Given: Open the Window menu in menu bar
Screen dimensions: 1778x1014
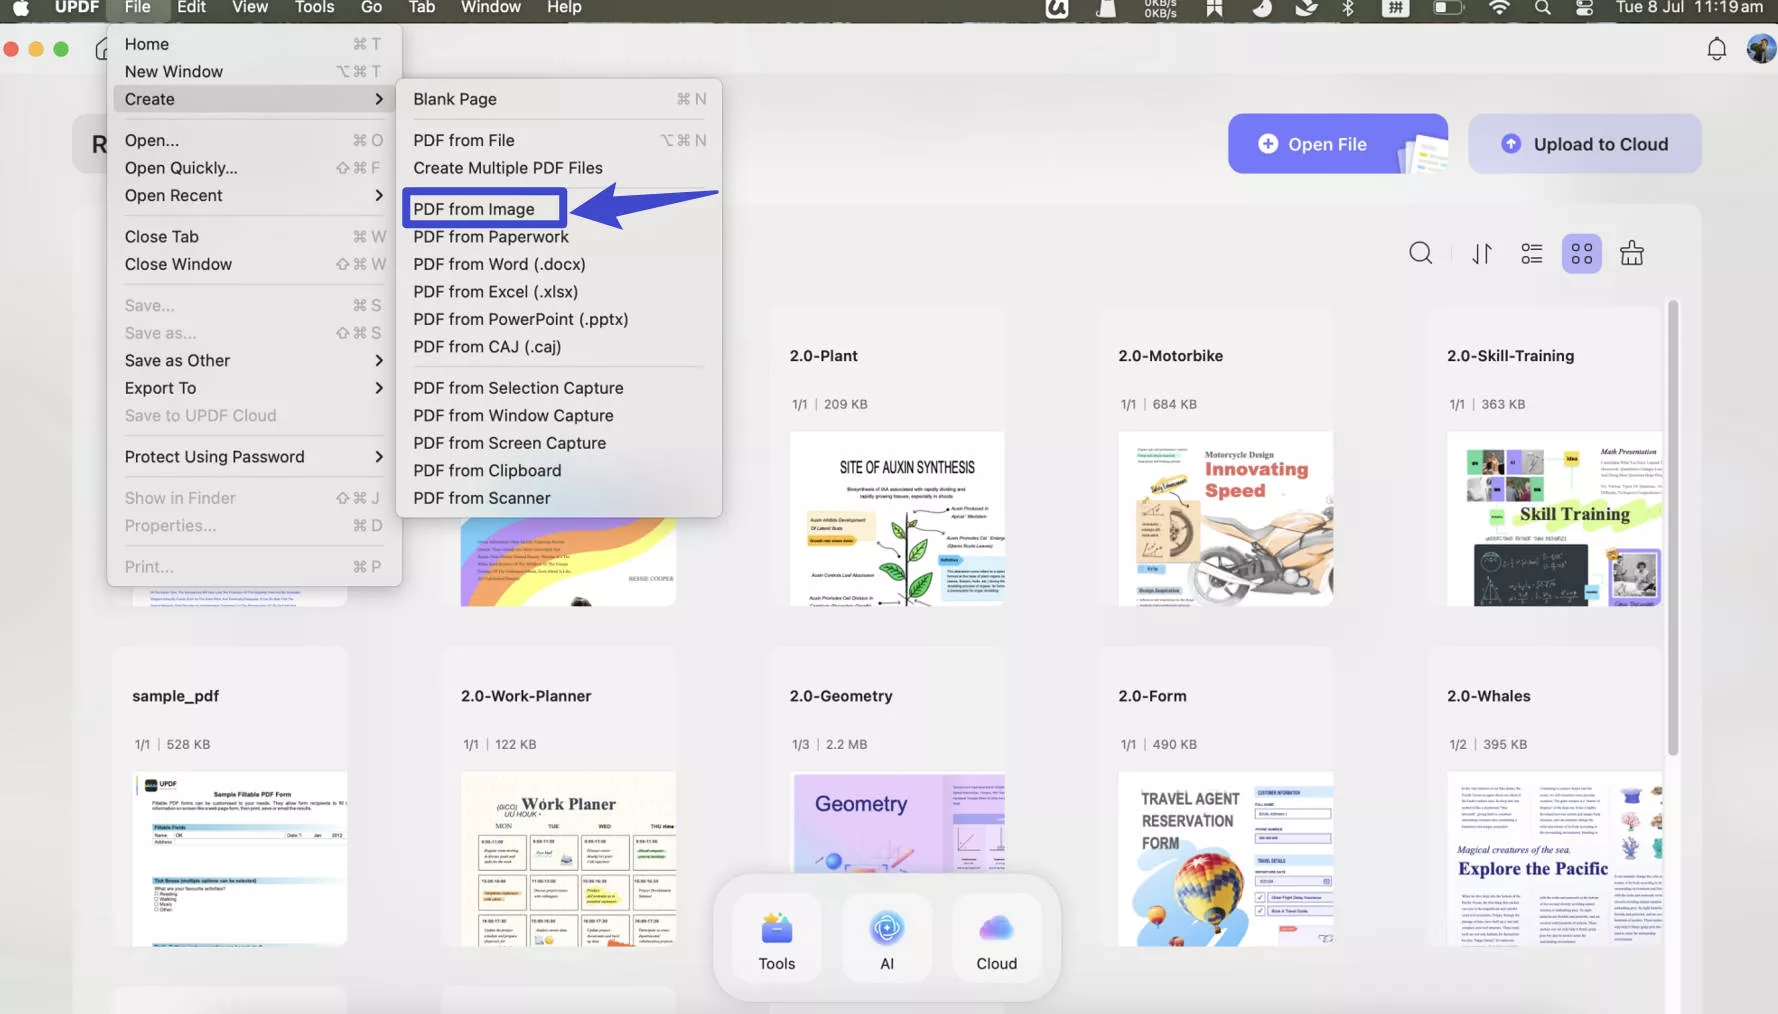Looking at the screenshot, I should click(490, 8).
